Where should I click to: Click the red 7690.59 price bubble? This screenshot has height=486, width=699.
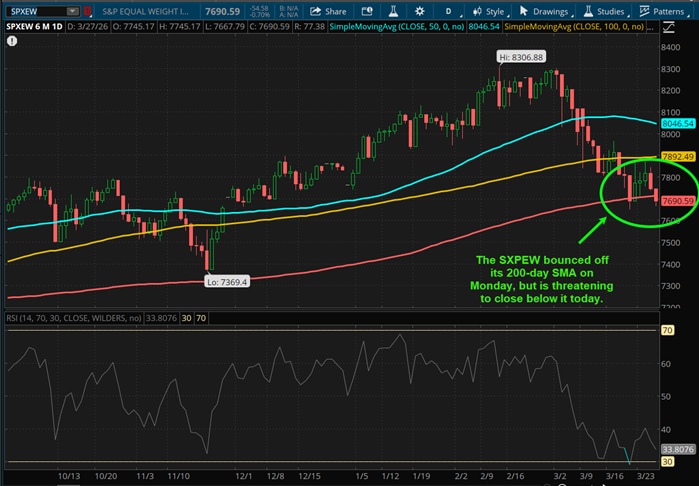click(678, 201)
